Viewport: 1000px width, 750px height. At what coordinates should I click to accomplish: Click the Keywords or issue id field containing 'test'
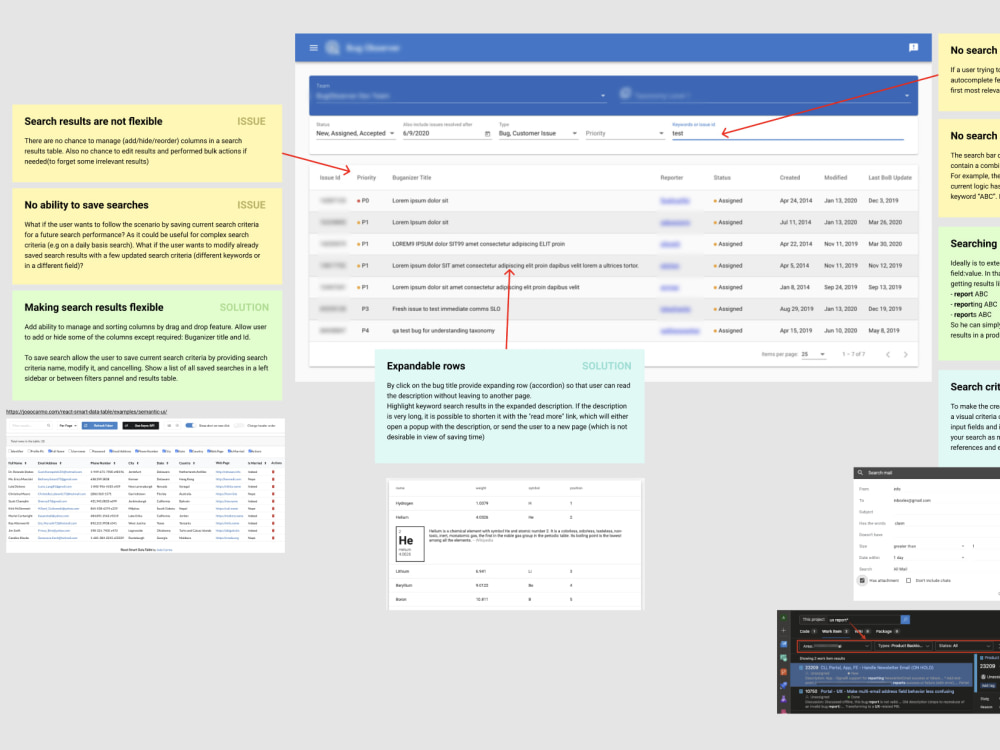click(x=788, y=133)
